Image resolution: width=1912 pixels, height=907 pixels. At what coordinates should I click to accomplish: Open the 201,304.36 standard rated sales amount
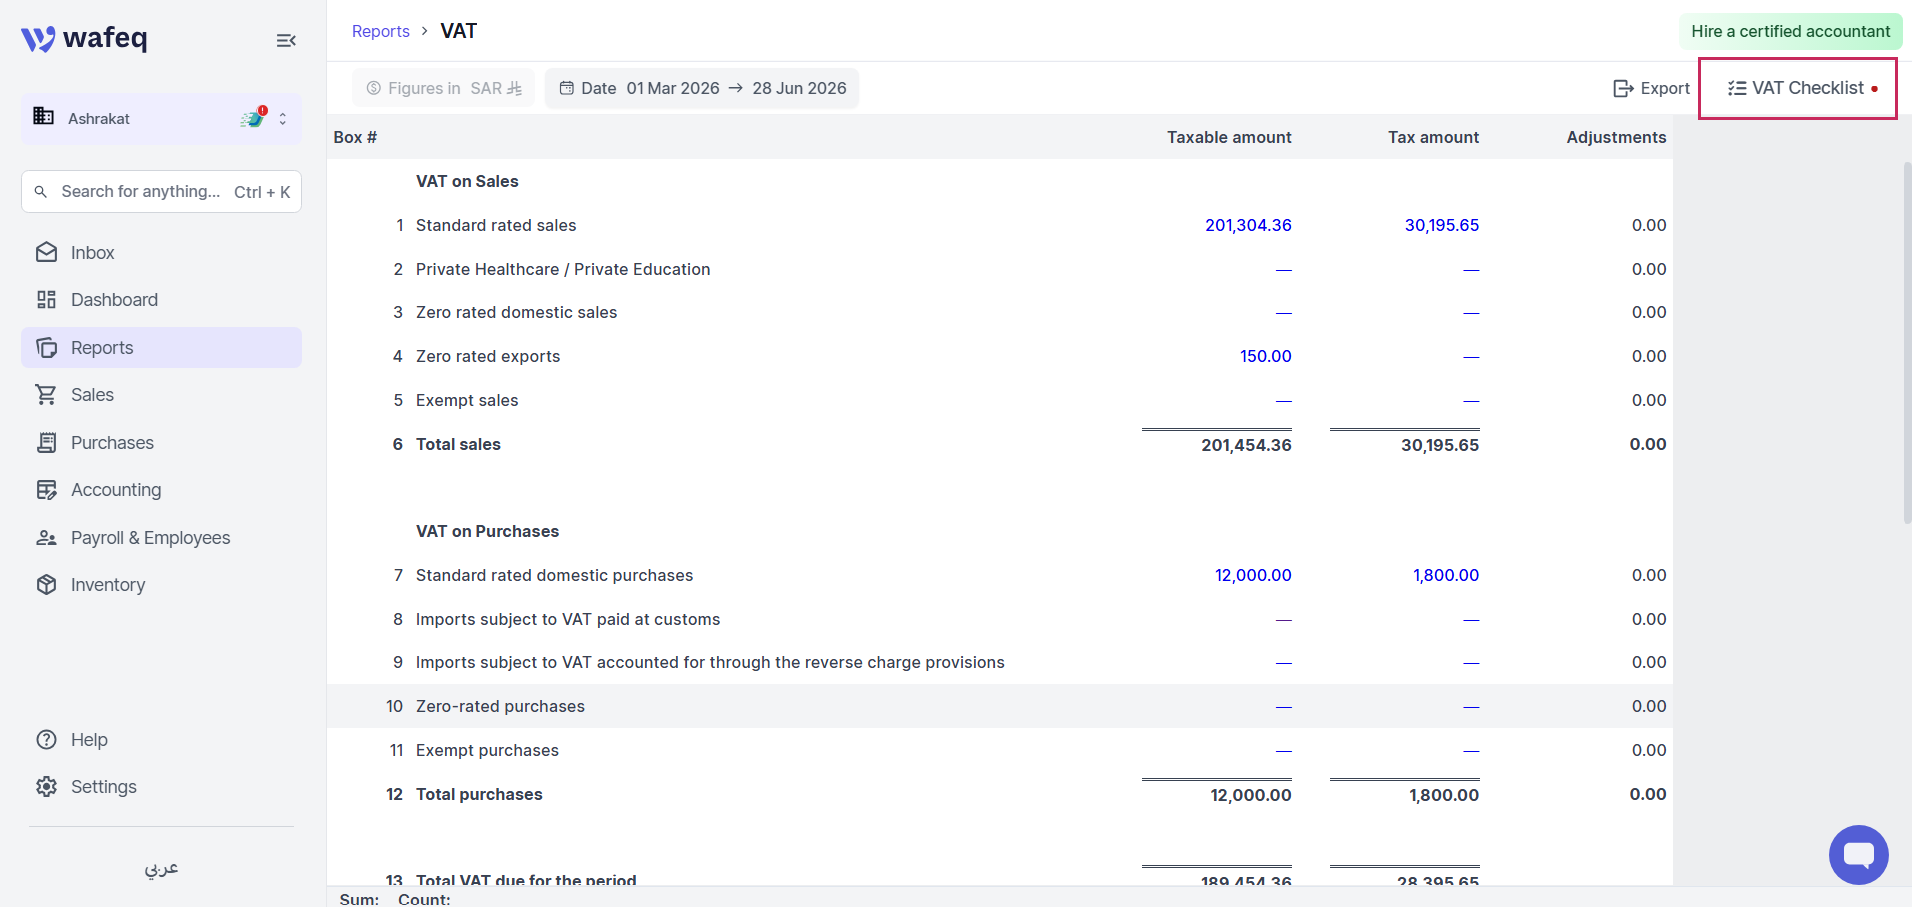[1248, 225]
